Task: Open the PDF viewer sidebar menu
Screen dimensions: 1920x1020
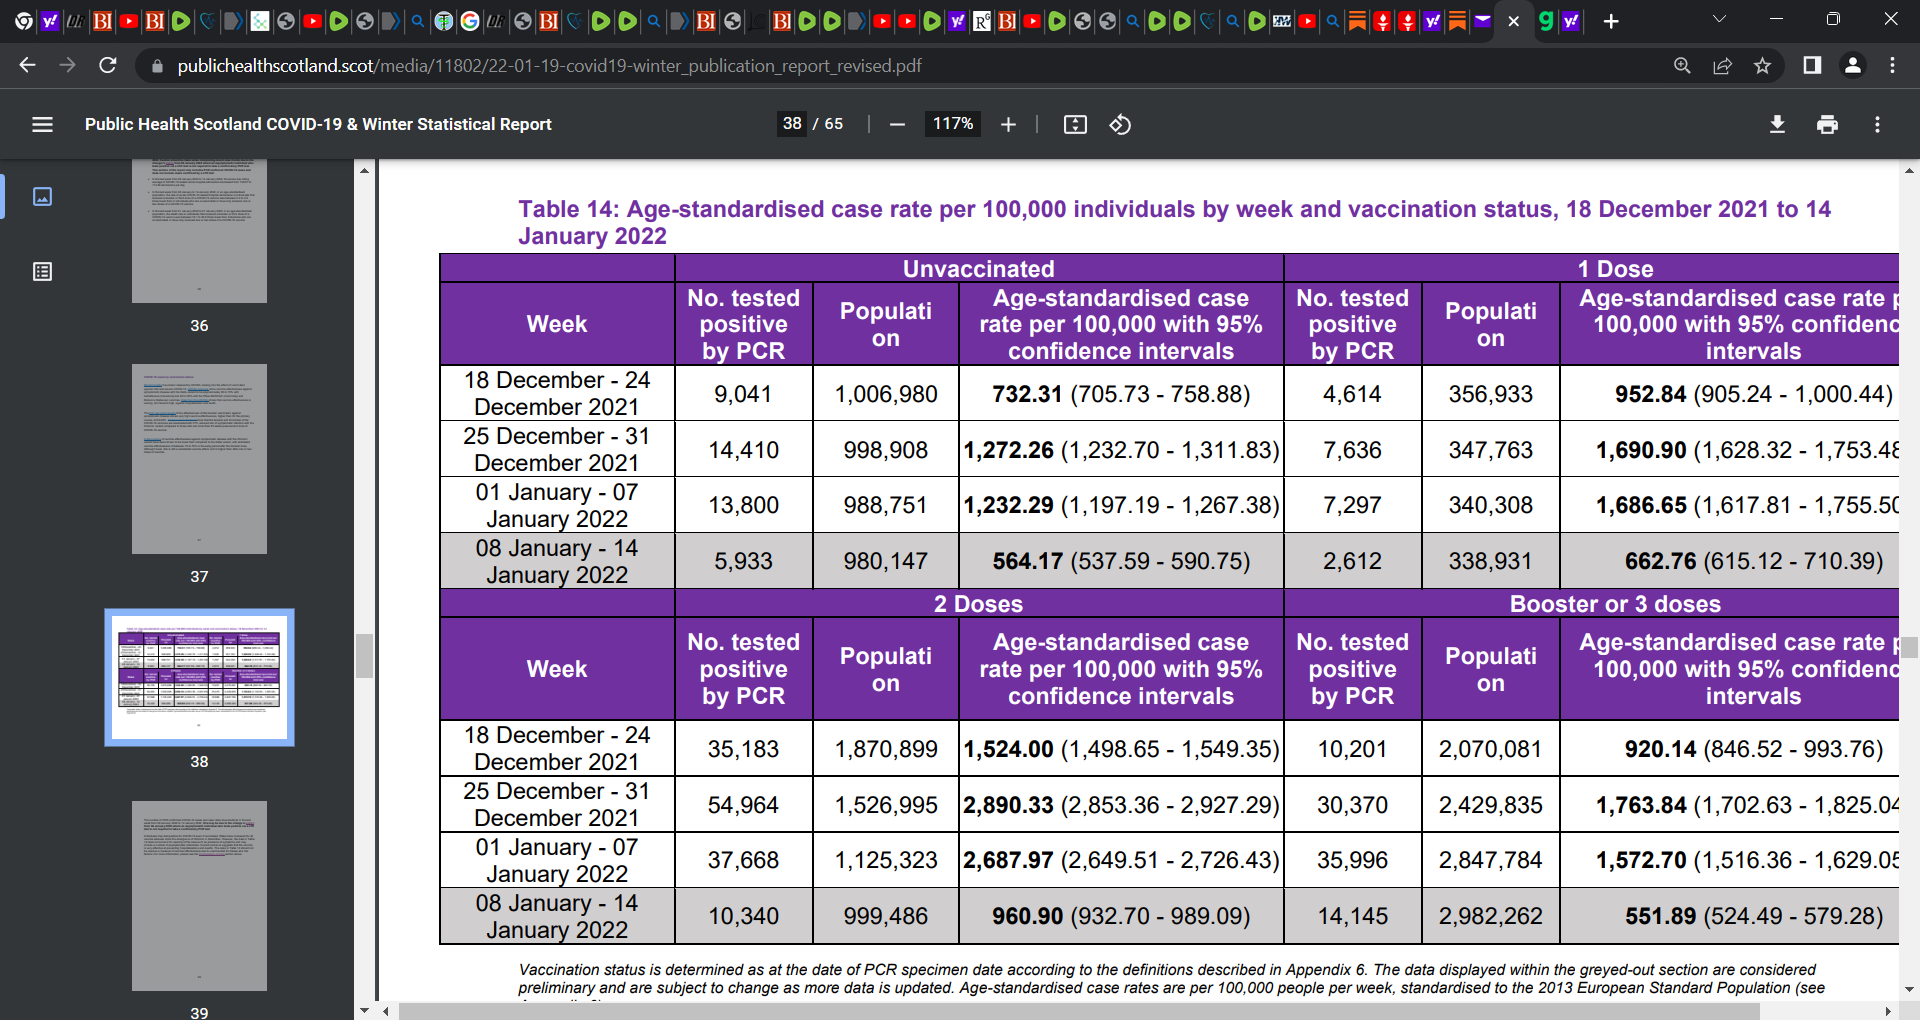Action: coord(42,124)
